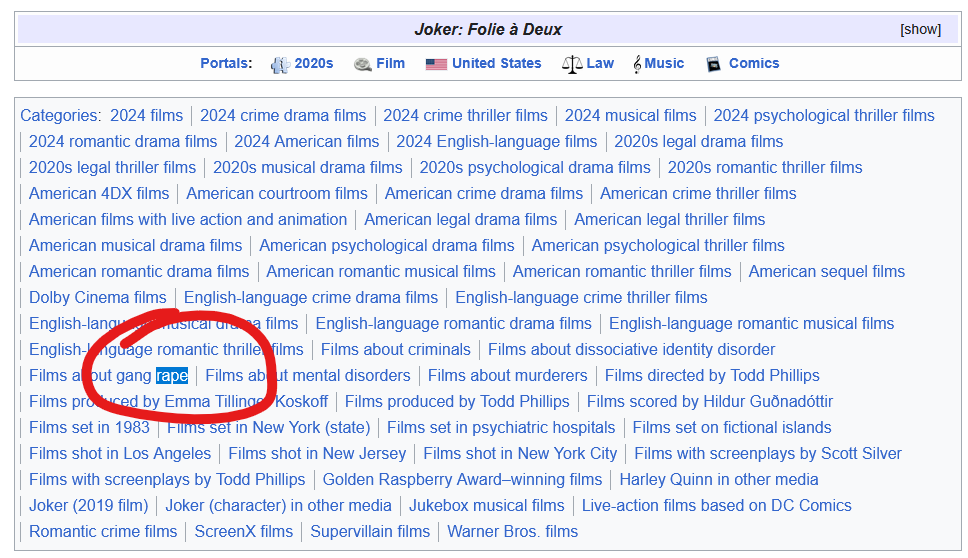Open Films scored by Hildur Guðnadóttir category
The image size is (968, 558).
point(709,401)
